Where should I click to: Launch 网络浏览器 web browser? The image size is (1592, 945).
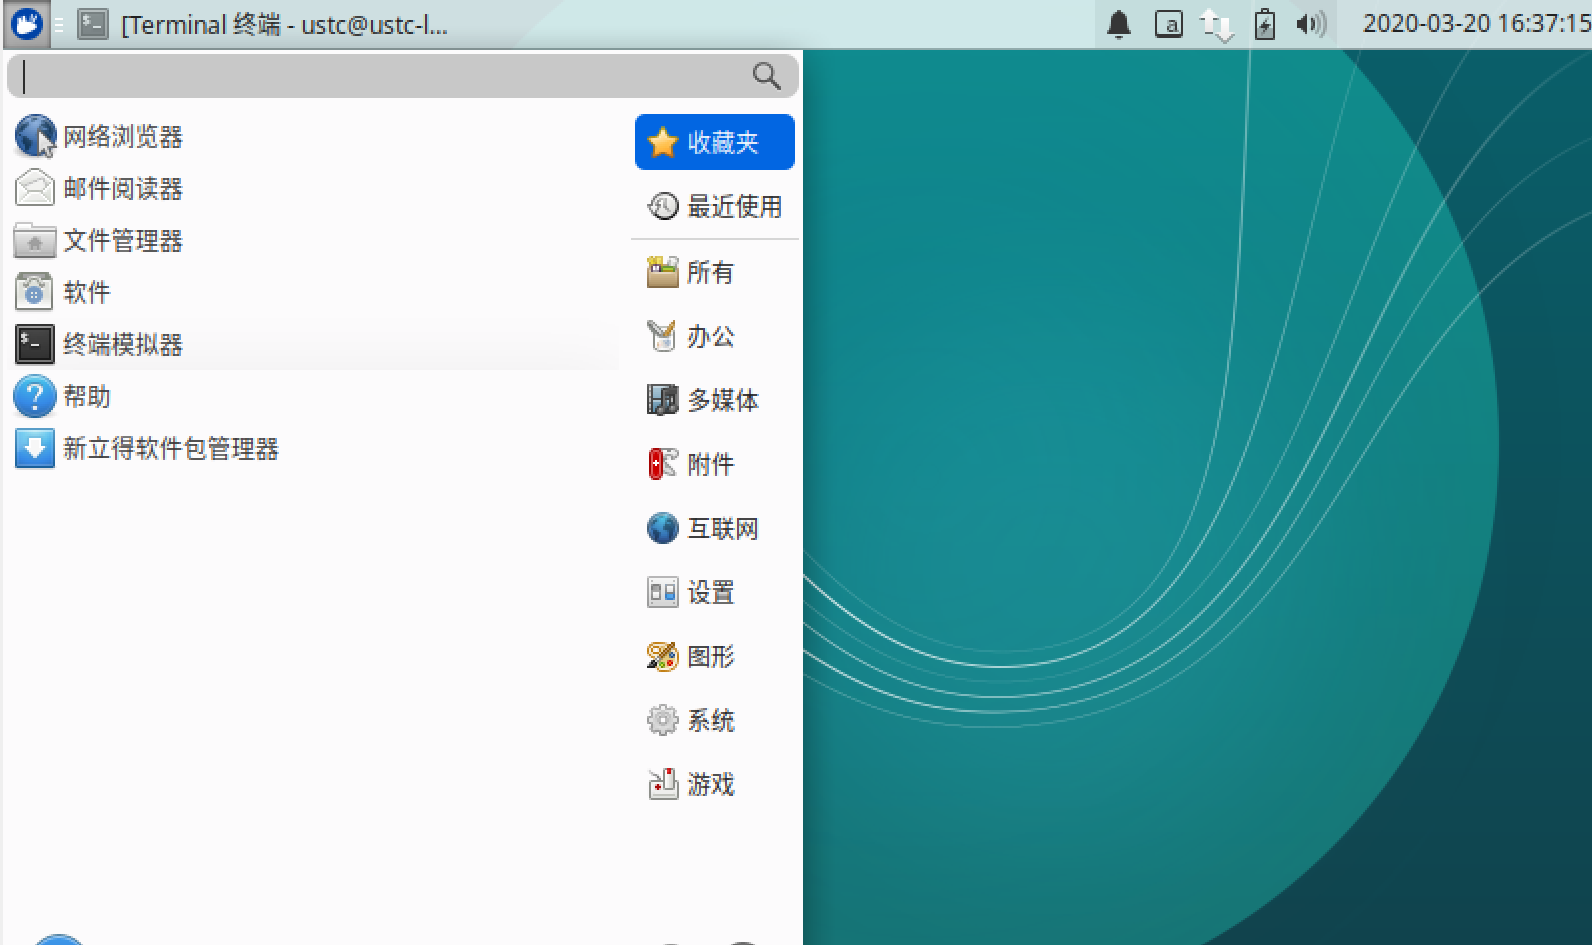pyautogui.click(x=122, y=137)
